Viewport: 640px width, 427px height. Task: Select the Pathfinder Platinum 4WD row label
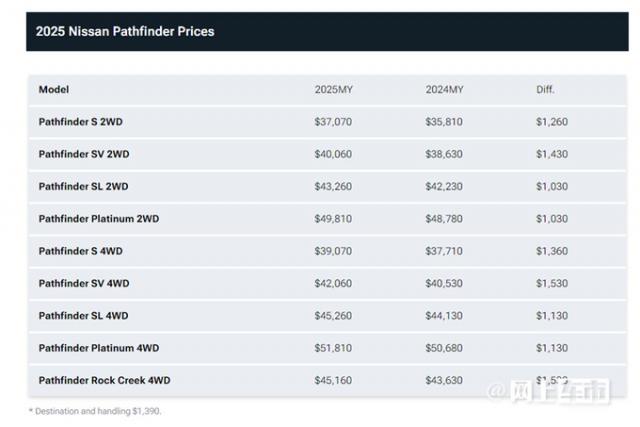pyautogui.click(x=99, y=347)
